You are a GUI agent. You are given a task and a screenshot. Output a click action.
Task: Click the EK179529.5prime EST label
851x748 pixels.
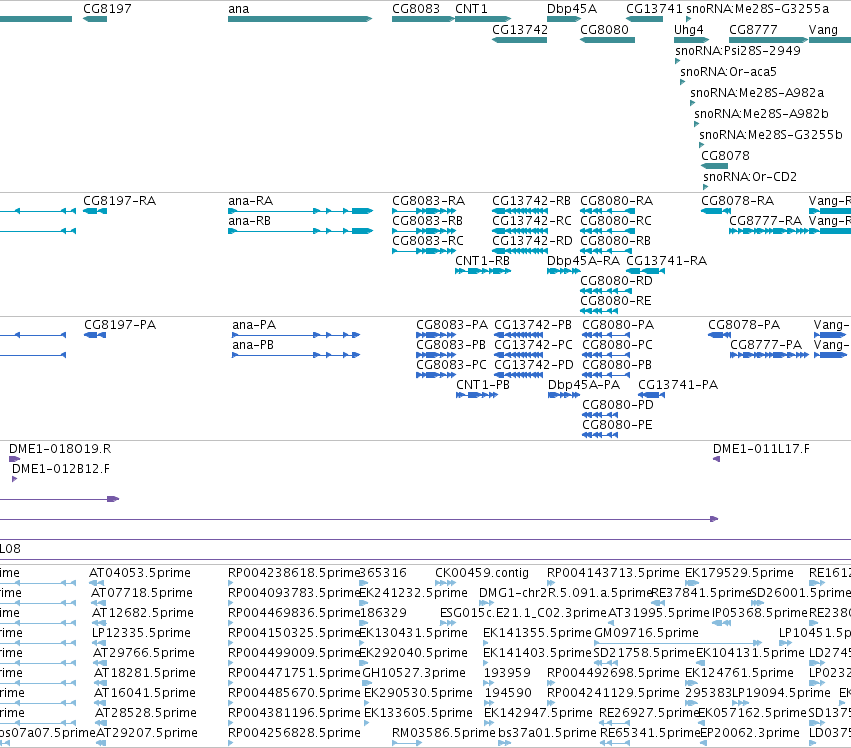click(x=739, y=573)
